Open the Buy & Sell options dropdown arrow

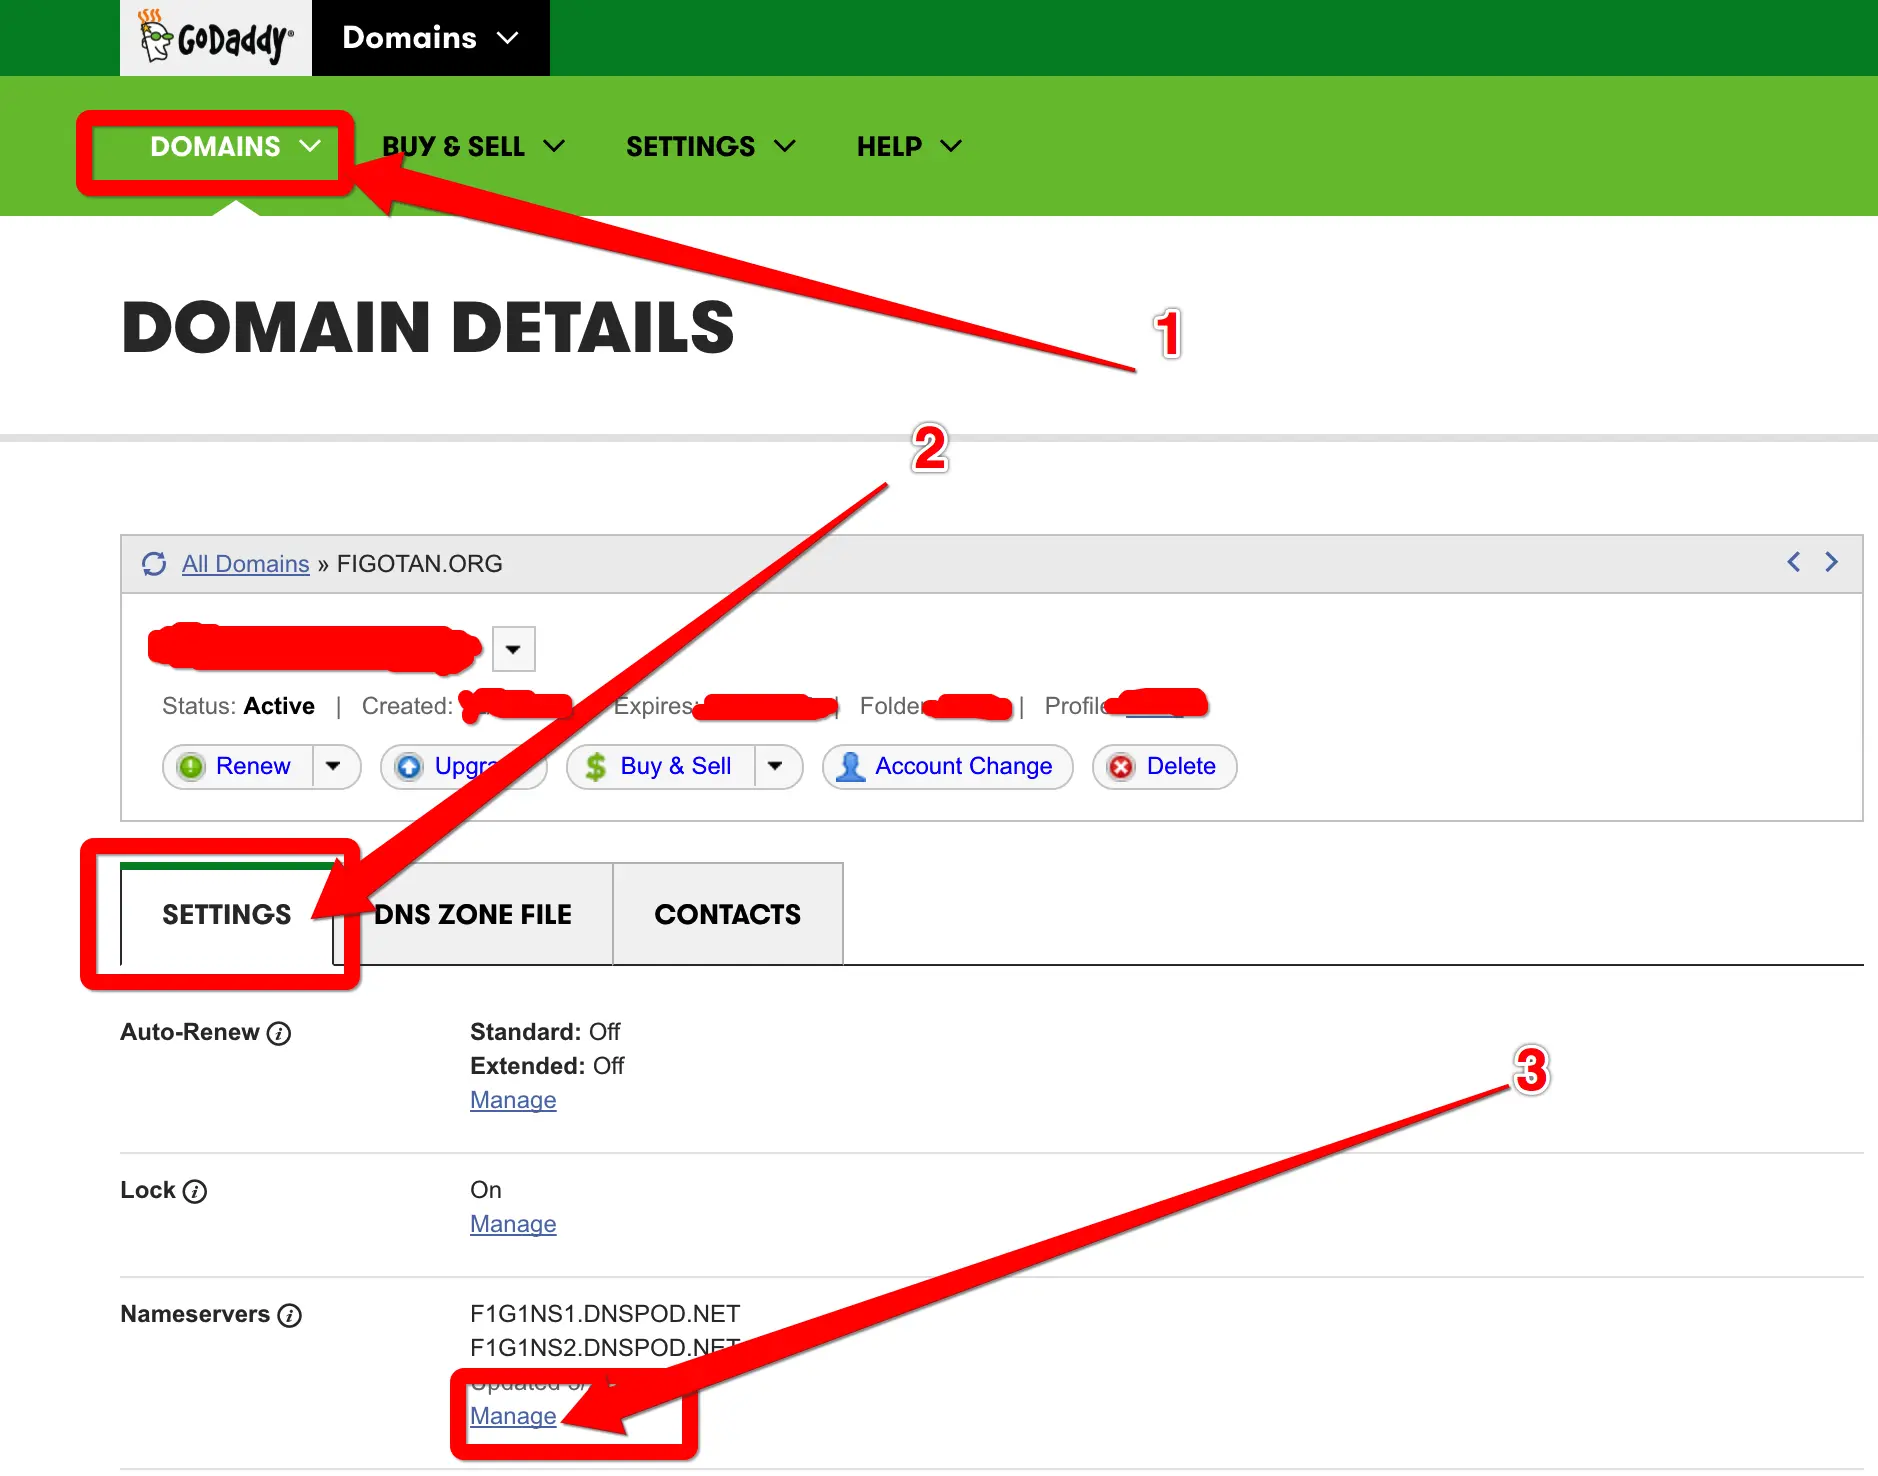pyautogui.click(x=776, y=767)
